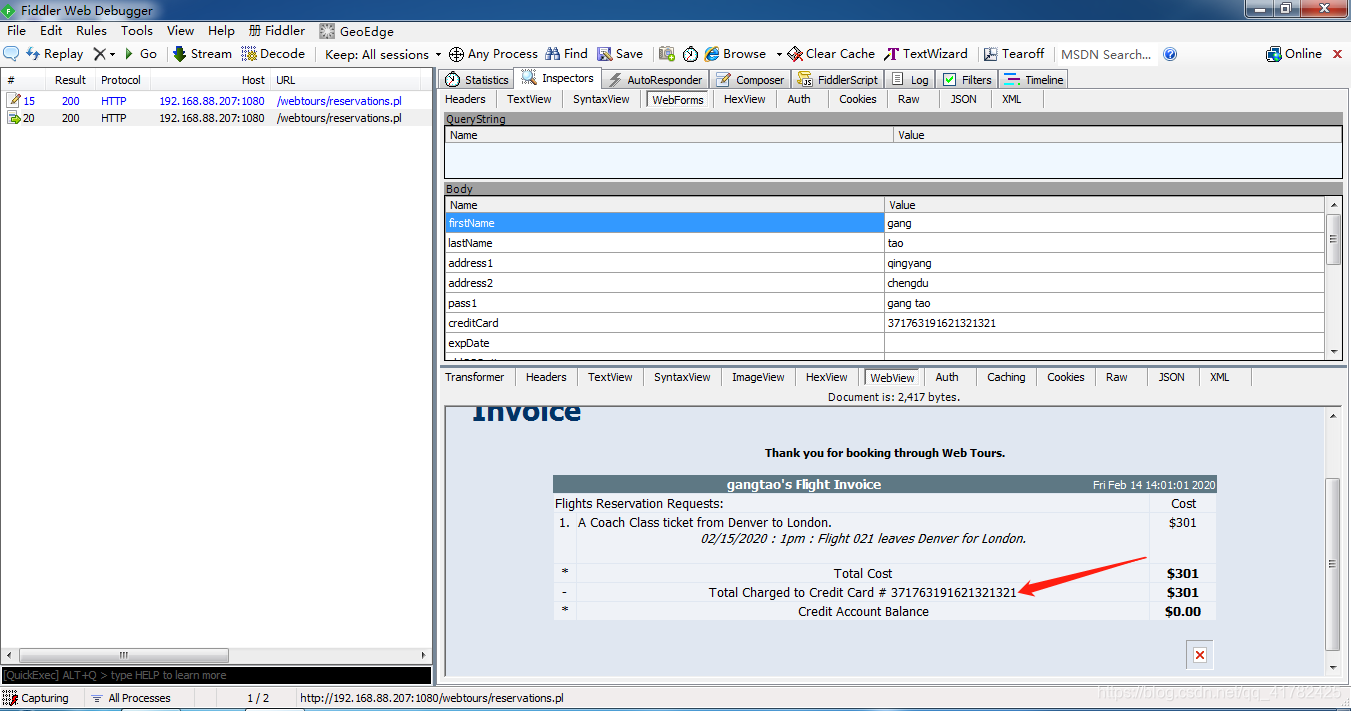Open the Find sessions tool

(x=566, y=54)
